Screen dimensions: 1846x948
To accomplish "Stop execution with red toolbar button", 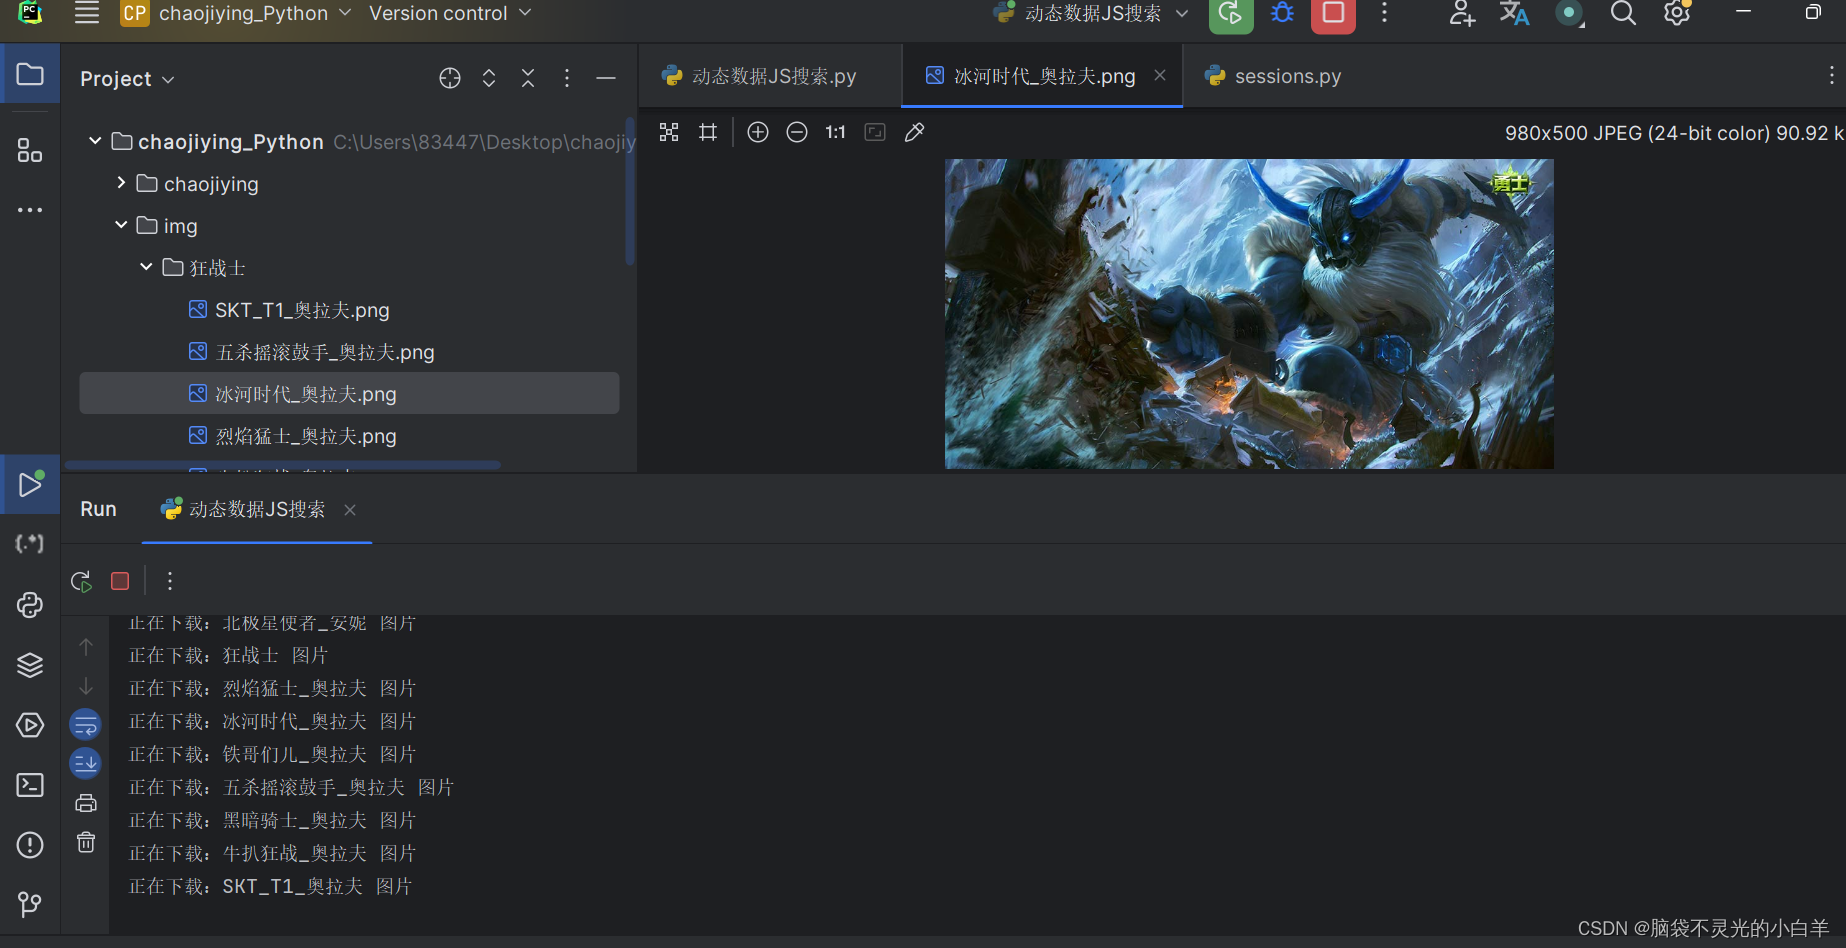I will coord(1333,14).
